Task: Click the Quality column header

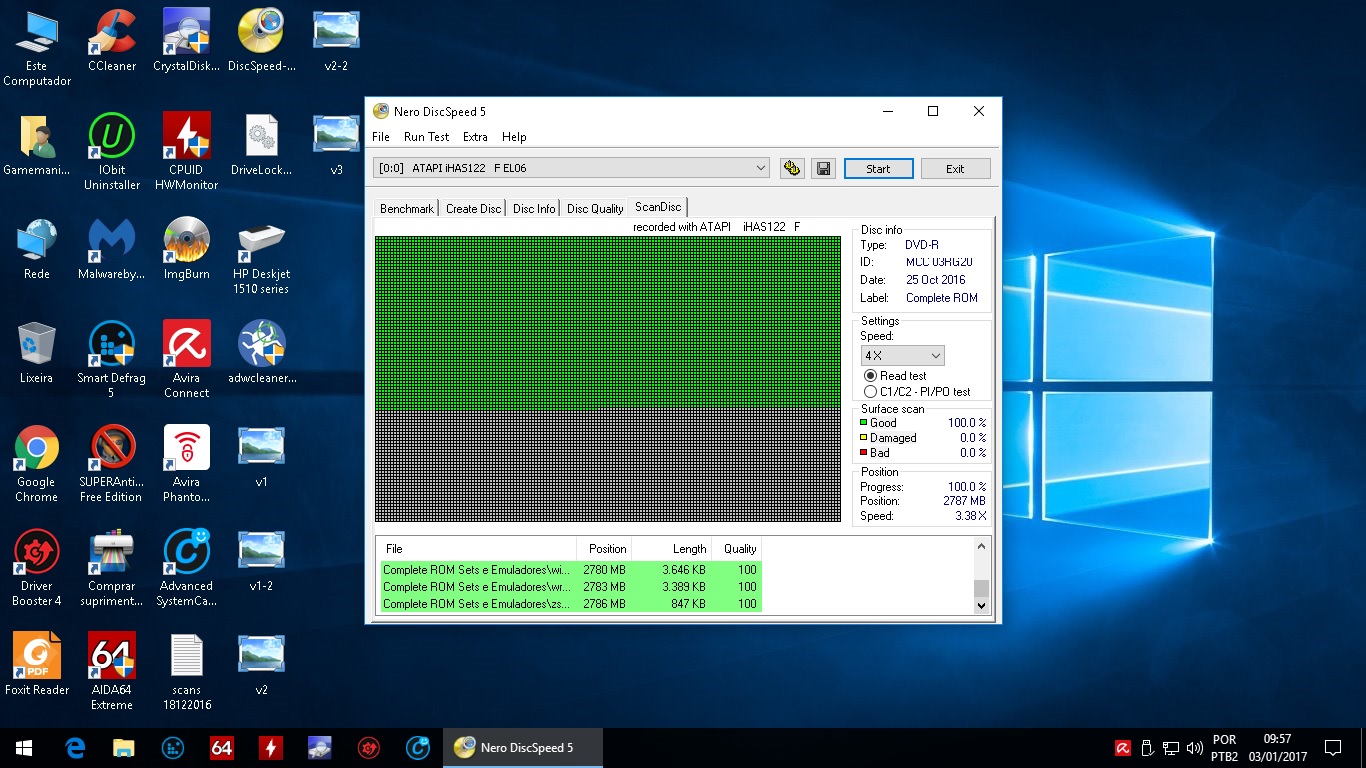Action: (x=740, y=549)
